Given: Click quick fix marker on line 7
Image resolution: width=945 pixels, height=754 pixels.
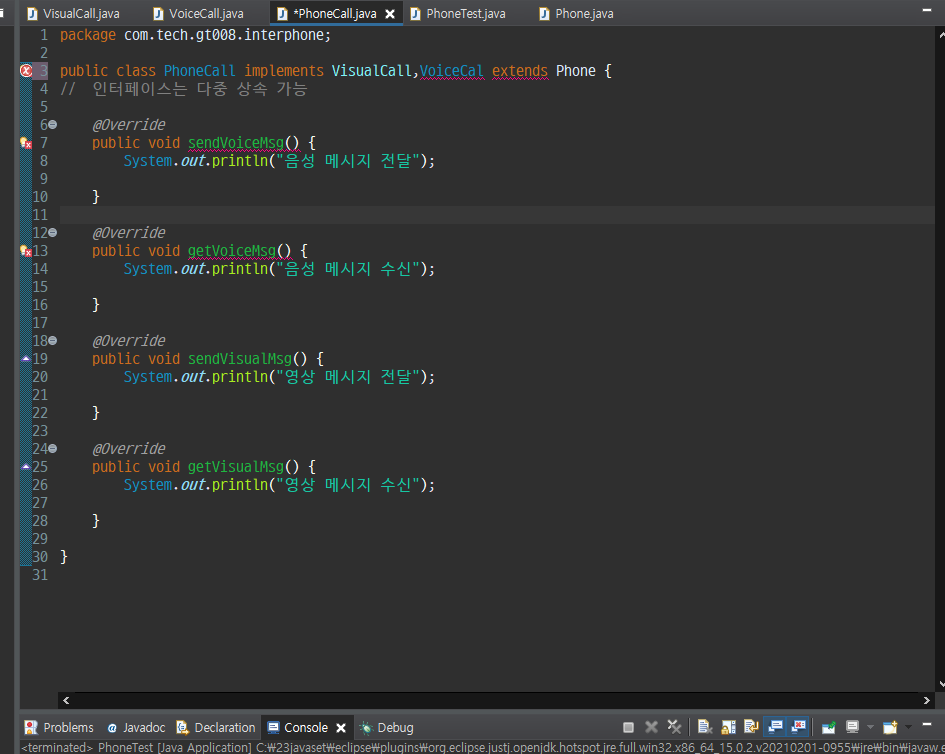Looking at the screenshot, I should [x=26, y=143].
